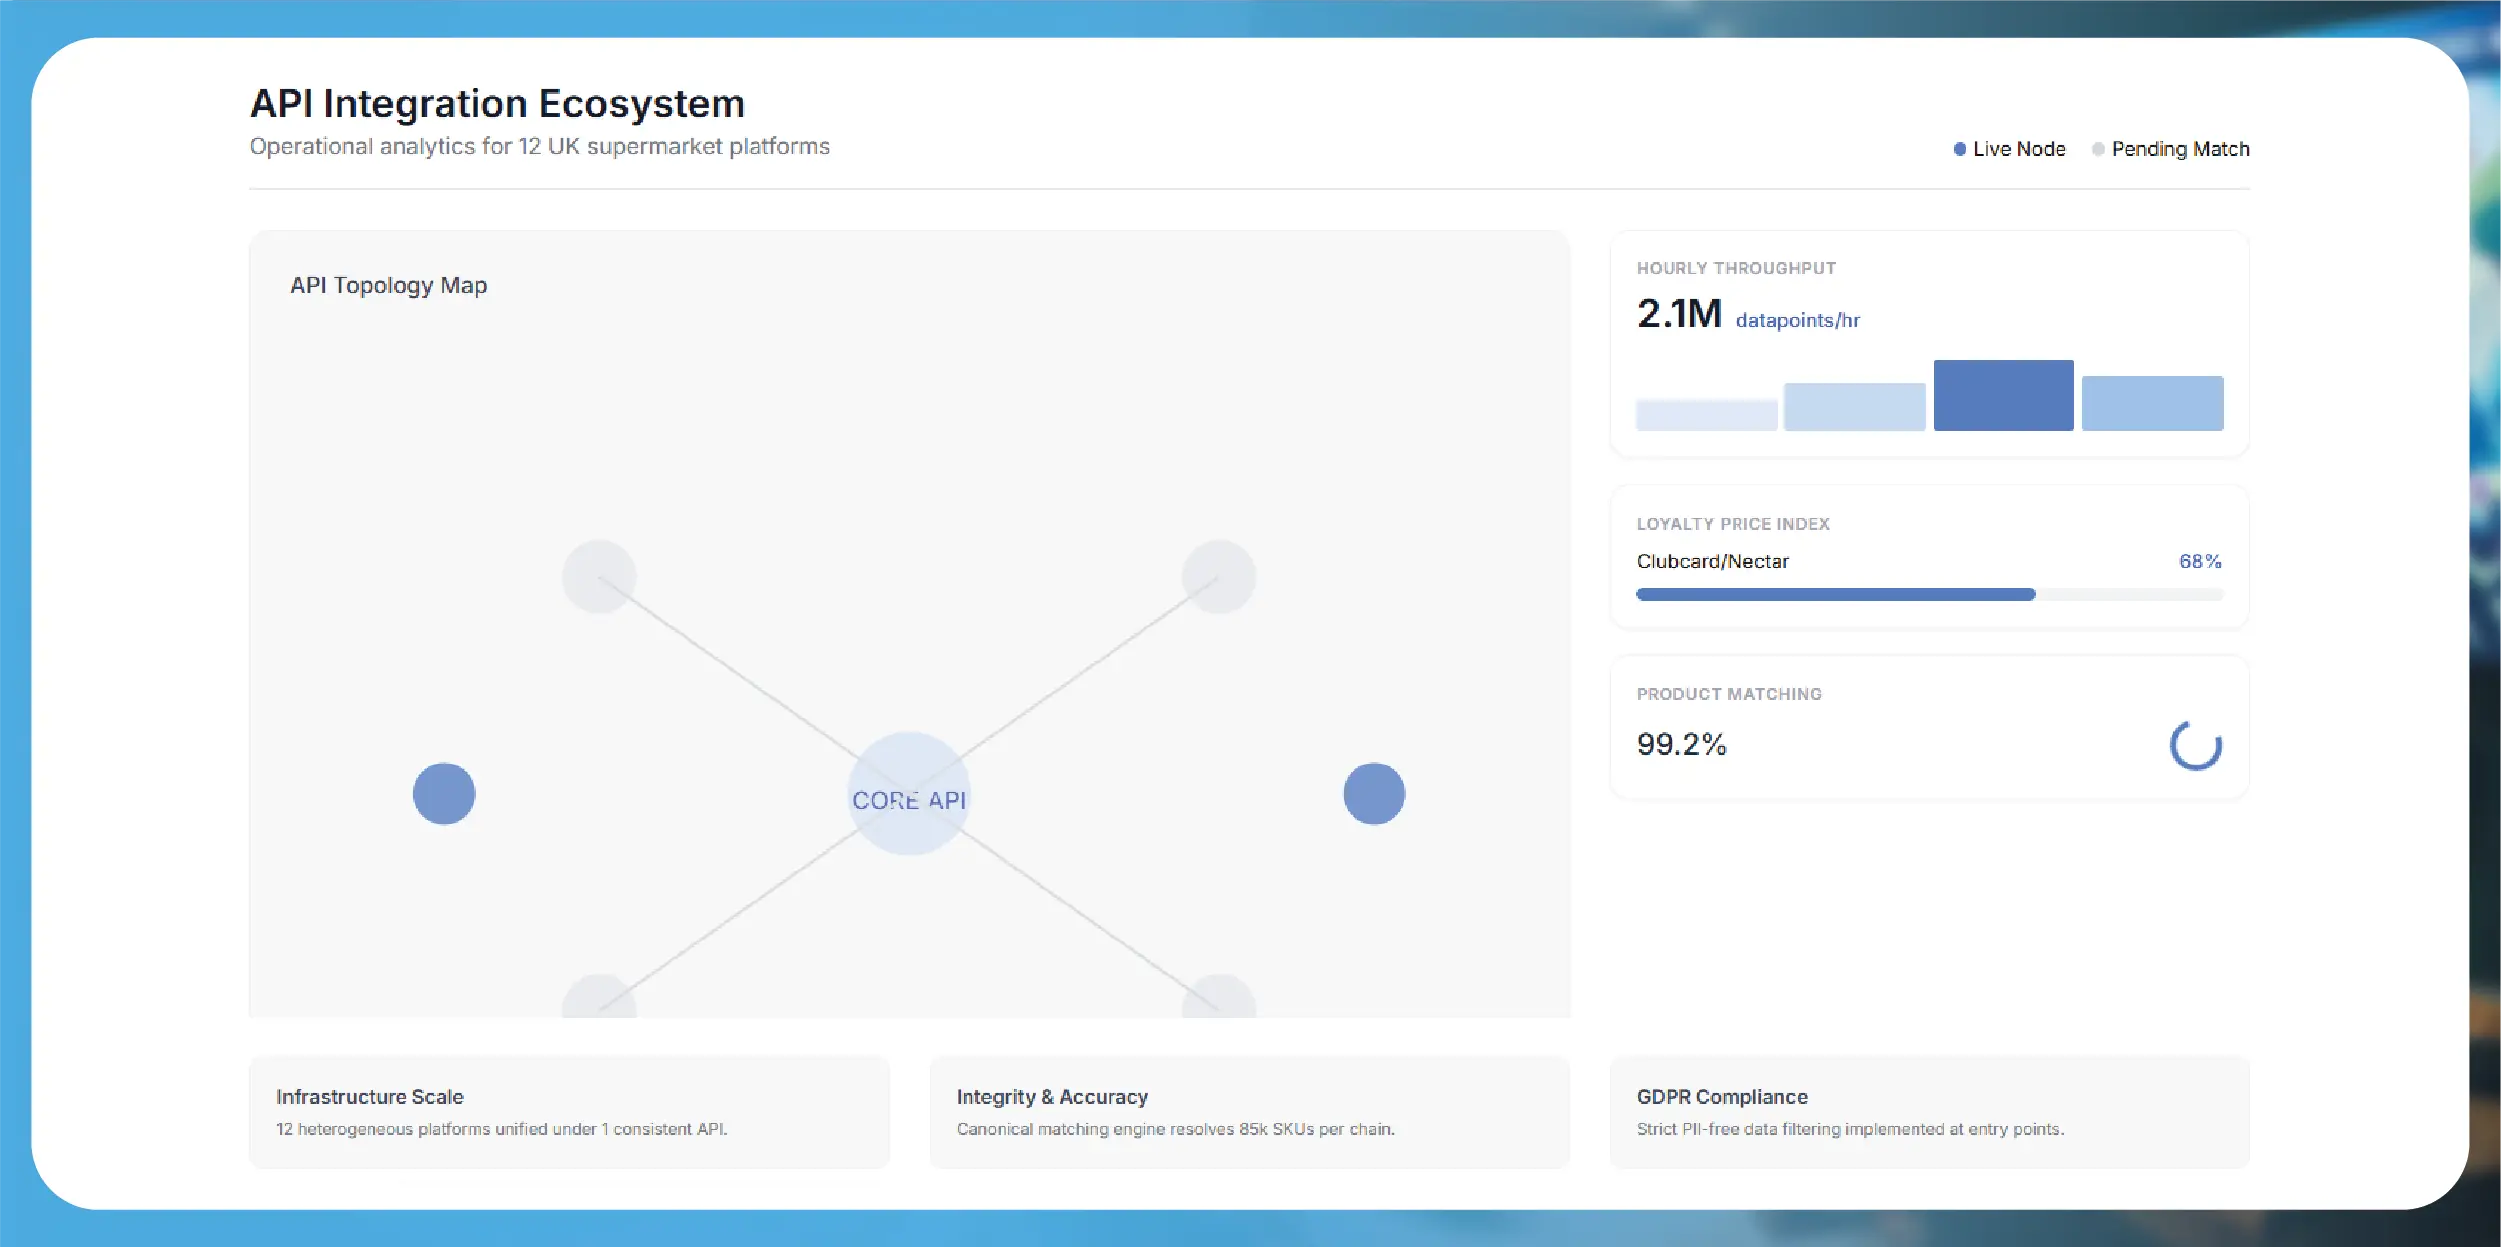Click the 68% loyalty index value
Image resolution: width=2501 pixels, height=1248 pixels.
[2200, 562]
